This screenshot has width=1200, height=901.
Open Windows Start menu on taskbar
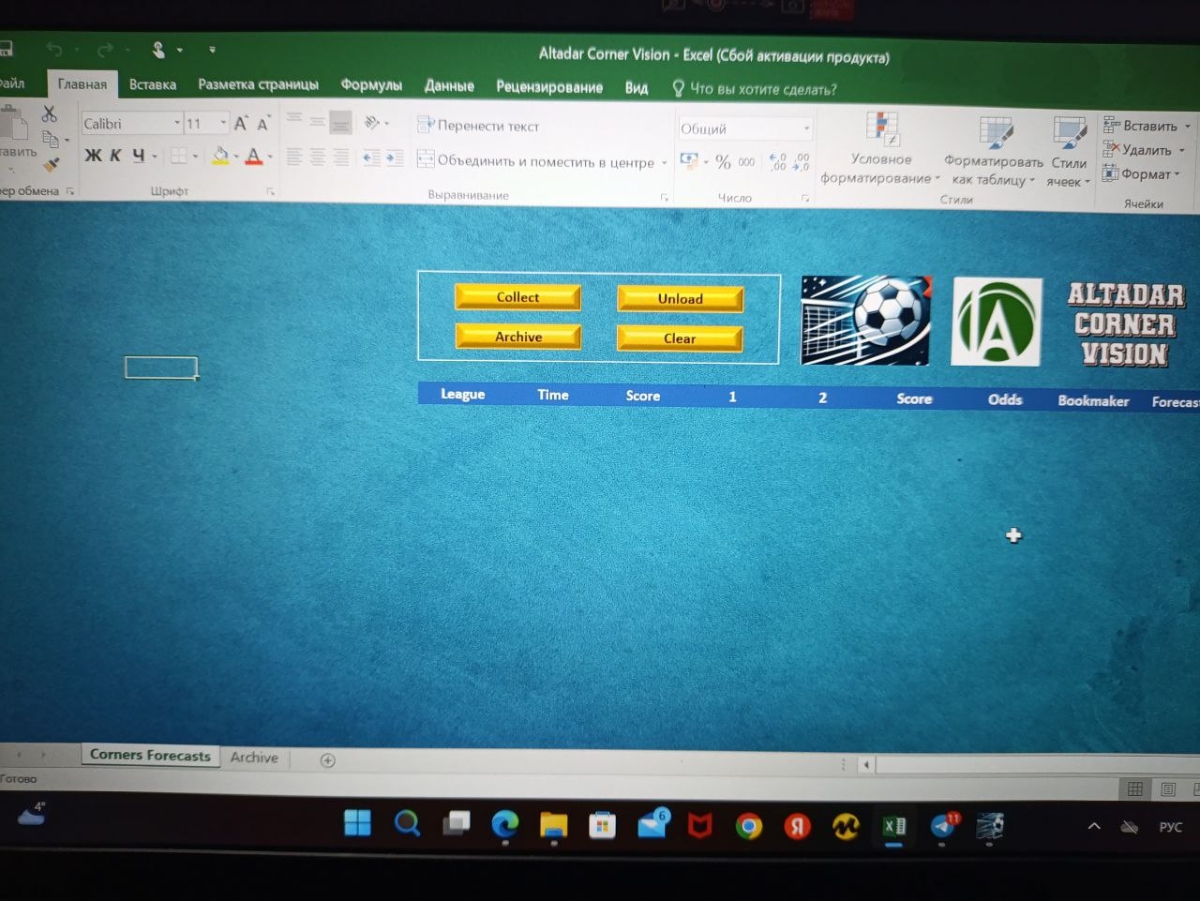tap(357, 824)
